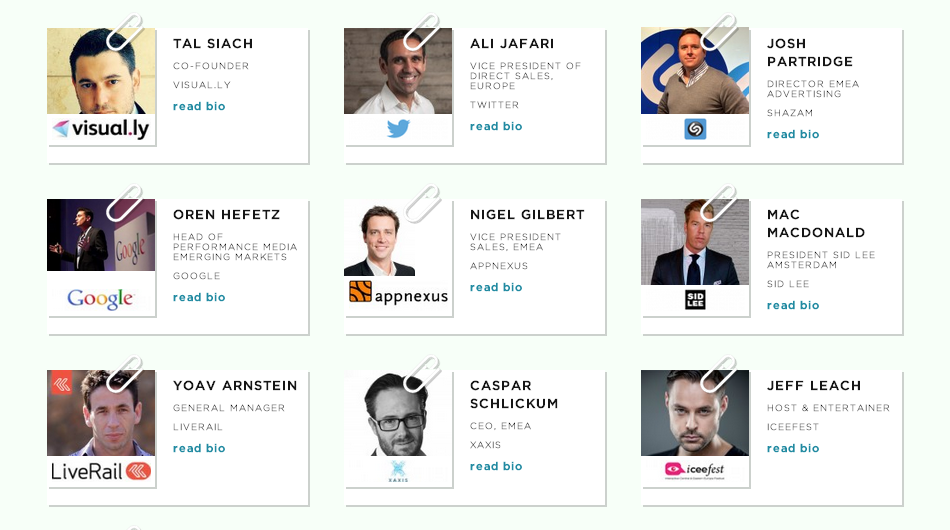The image size is (950, 530).
Task: Click the Sid Lee logo icon
Action: (x=695, y=299)
